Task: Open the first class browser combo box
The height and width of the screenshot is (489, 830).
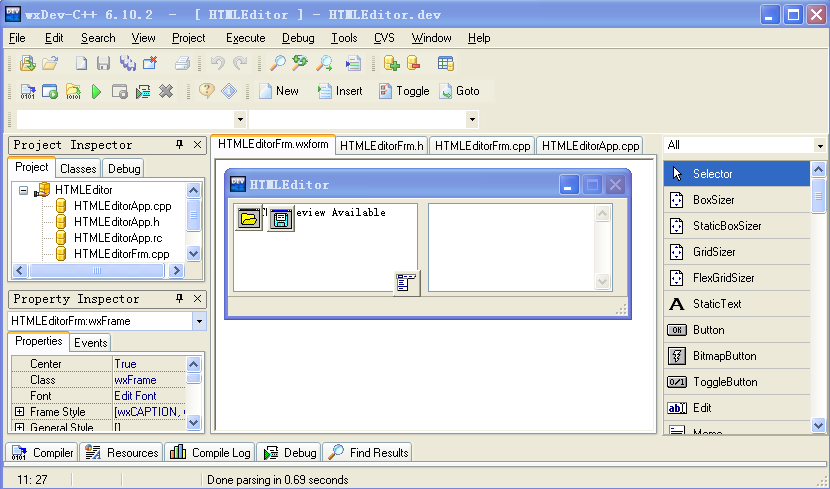Action: (240, 119)
